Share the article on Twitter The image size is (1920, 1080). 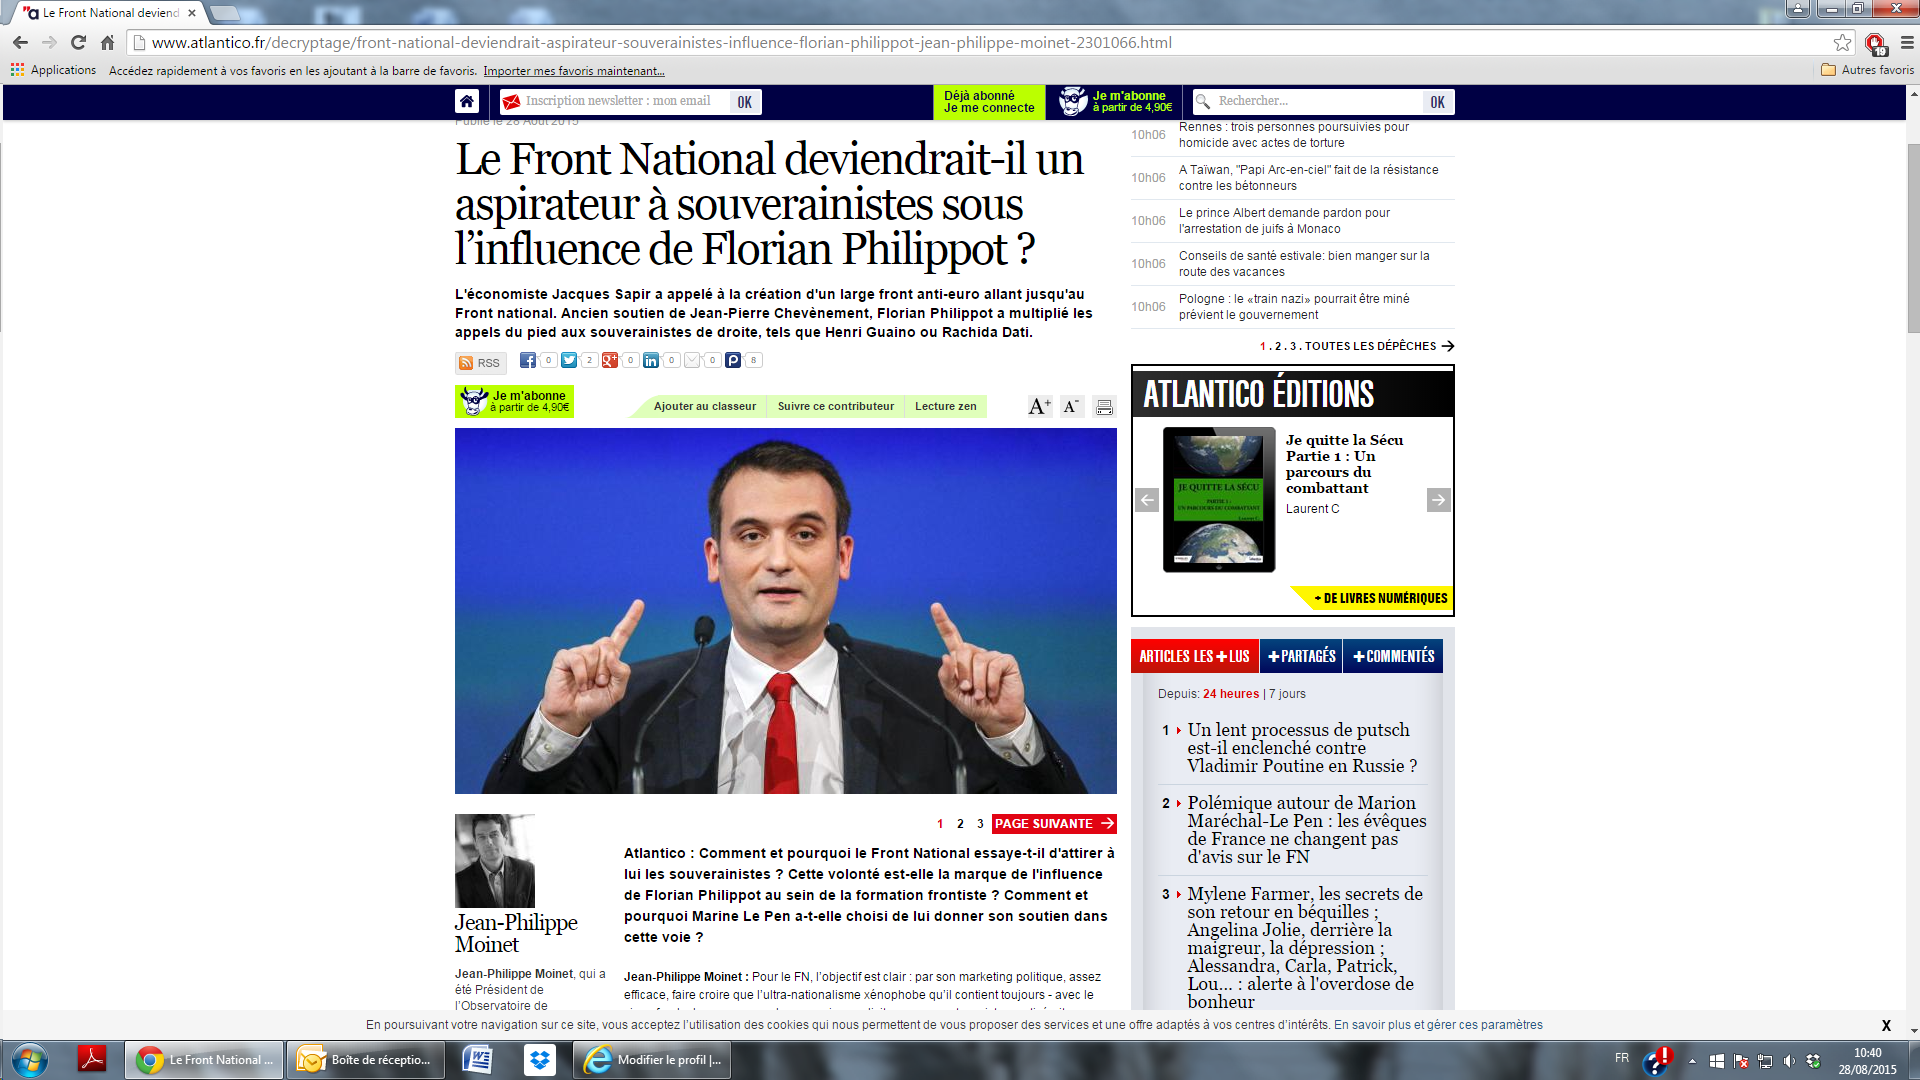click(x=569, y=360)
